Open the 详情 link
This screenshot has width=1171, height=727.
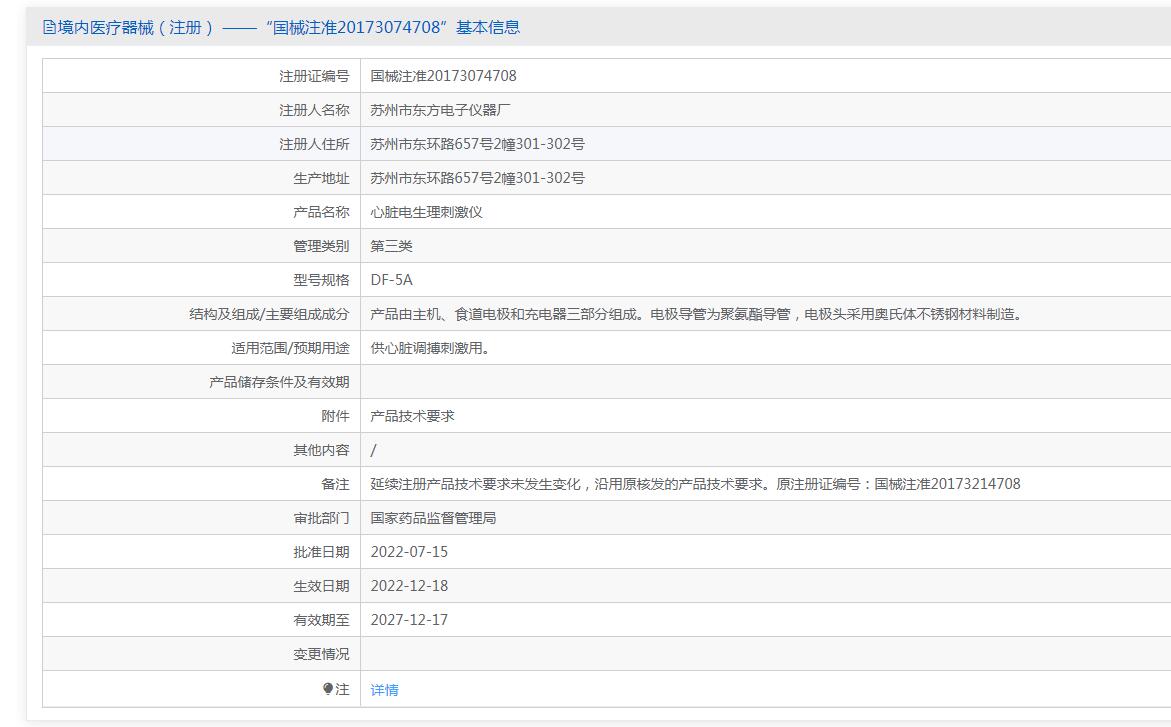point(384,690)
